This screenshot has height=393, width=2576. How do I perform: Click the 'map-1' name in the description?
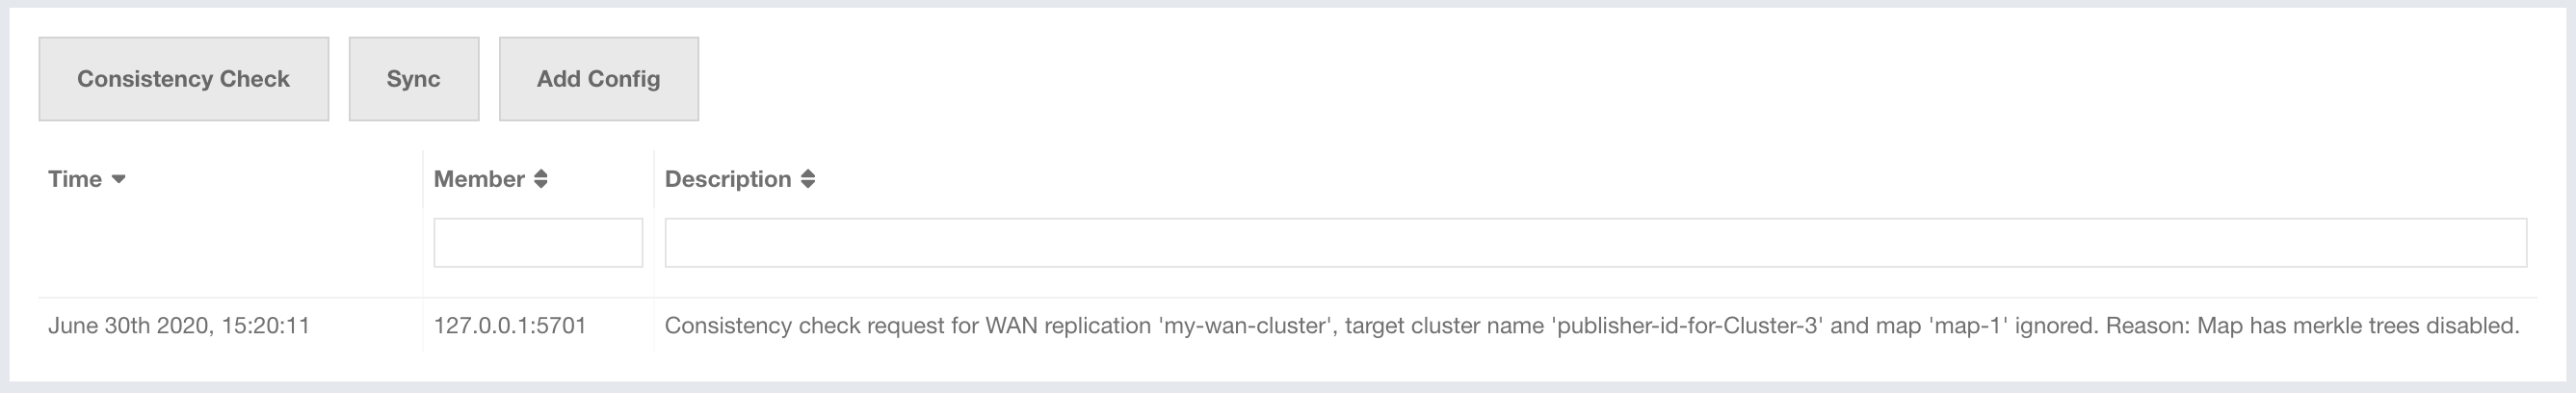pos(1968,326)
